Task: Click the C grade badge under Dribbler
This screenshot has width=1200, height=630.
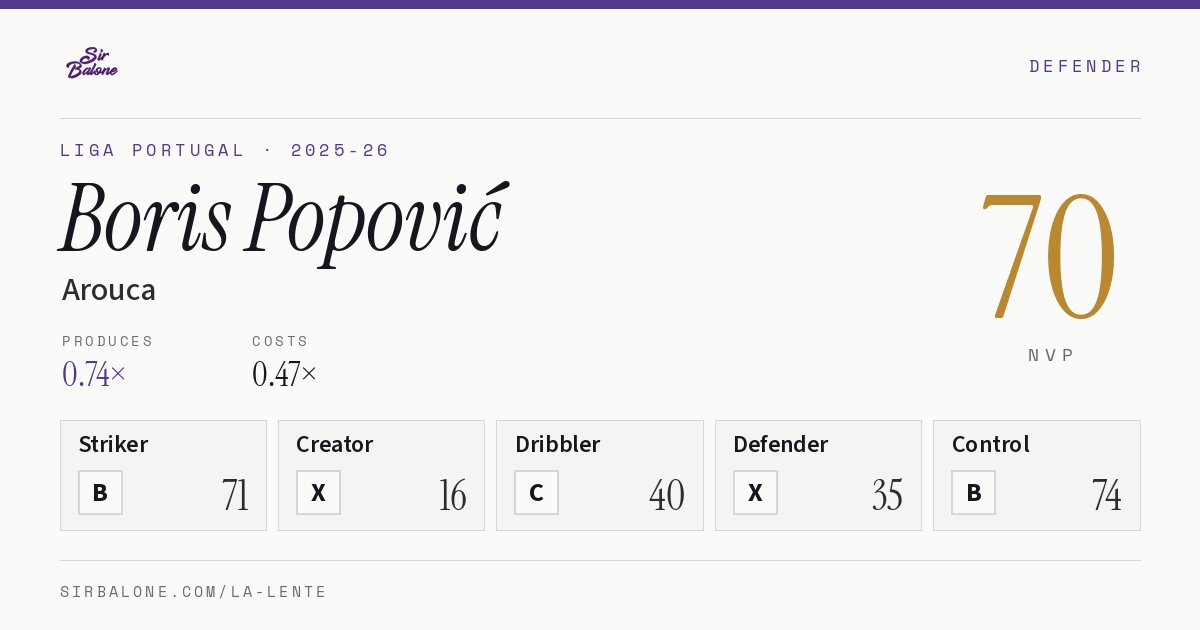Action: click(x=536, y=493)
